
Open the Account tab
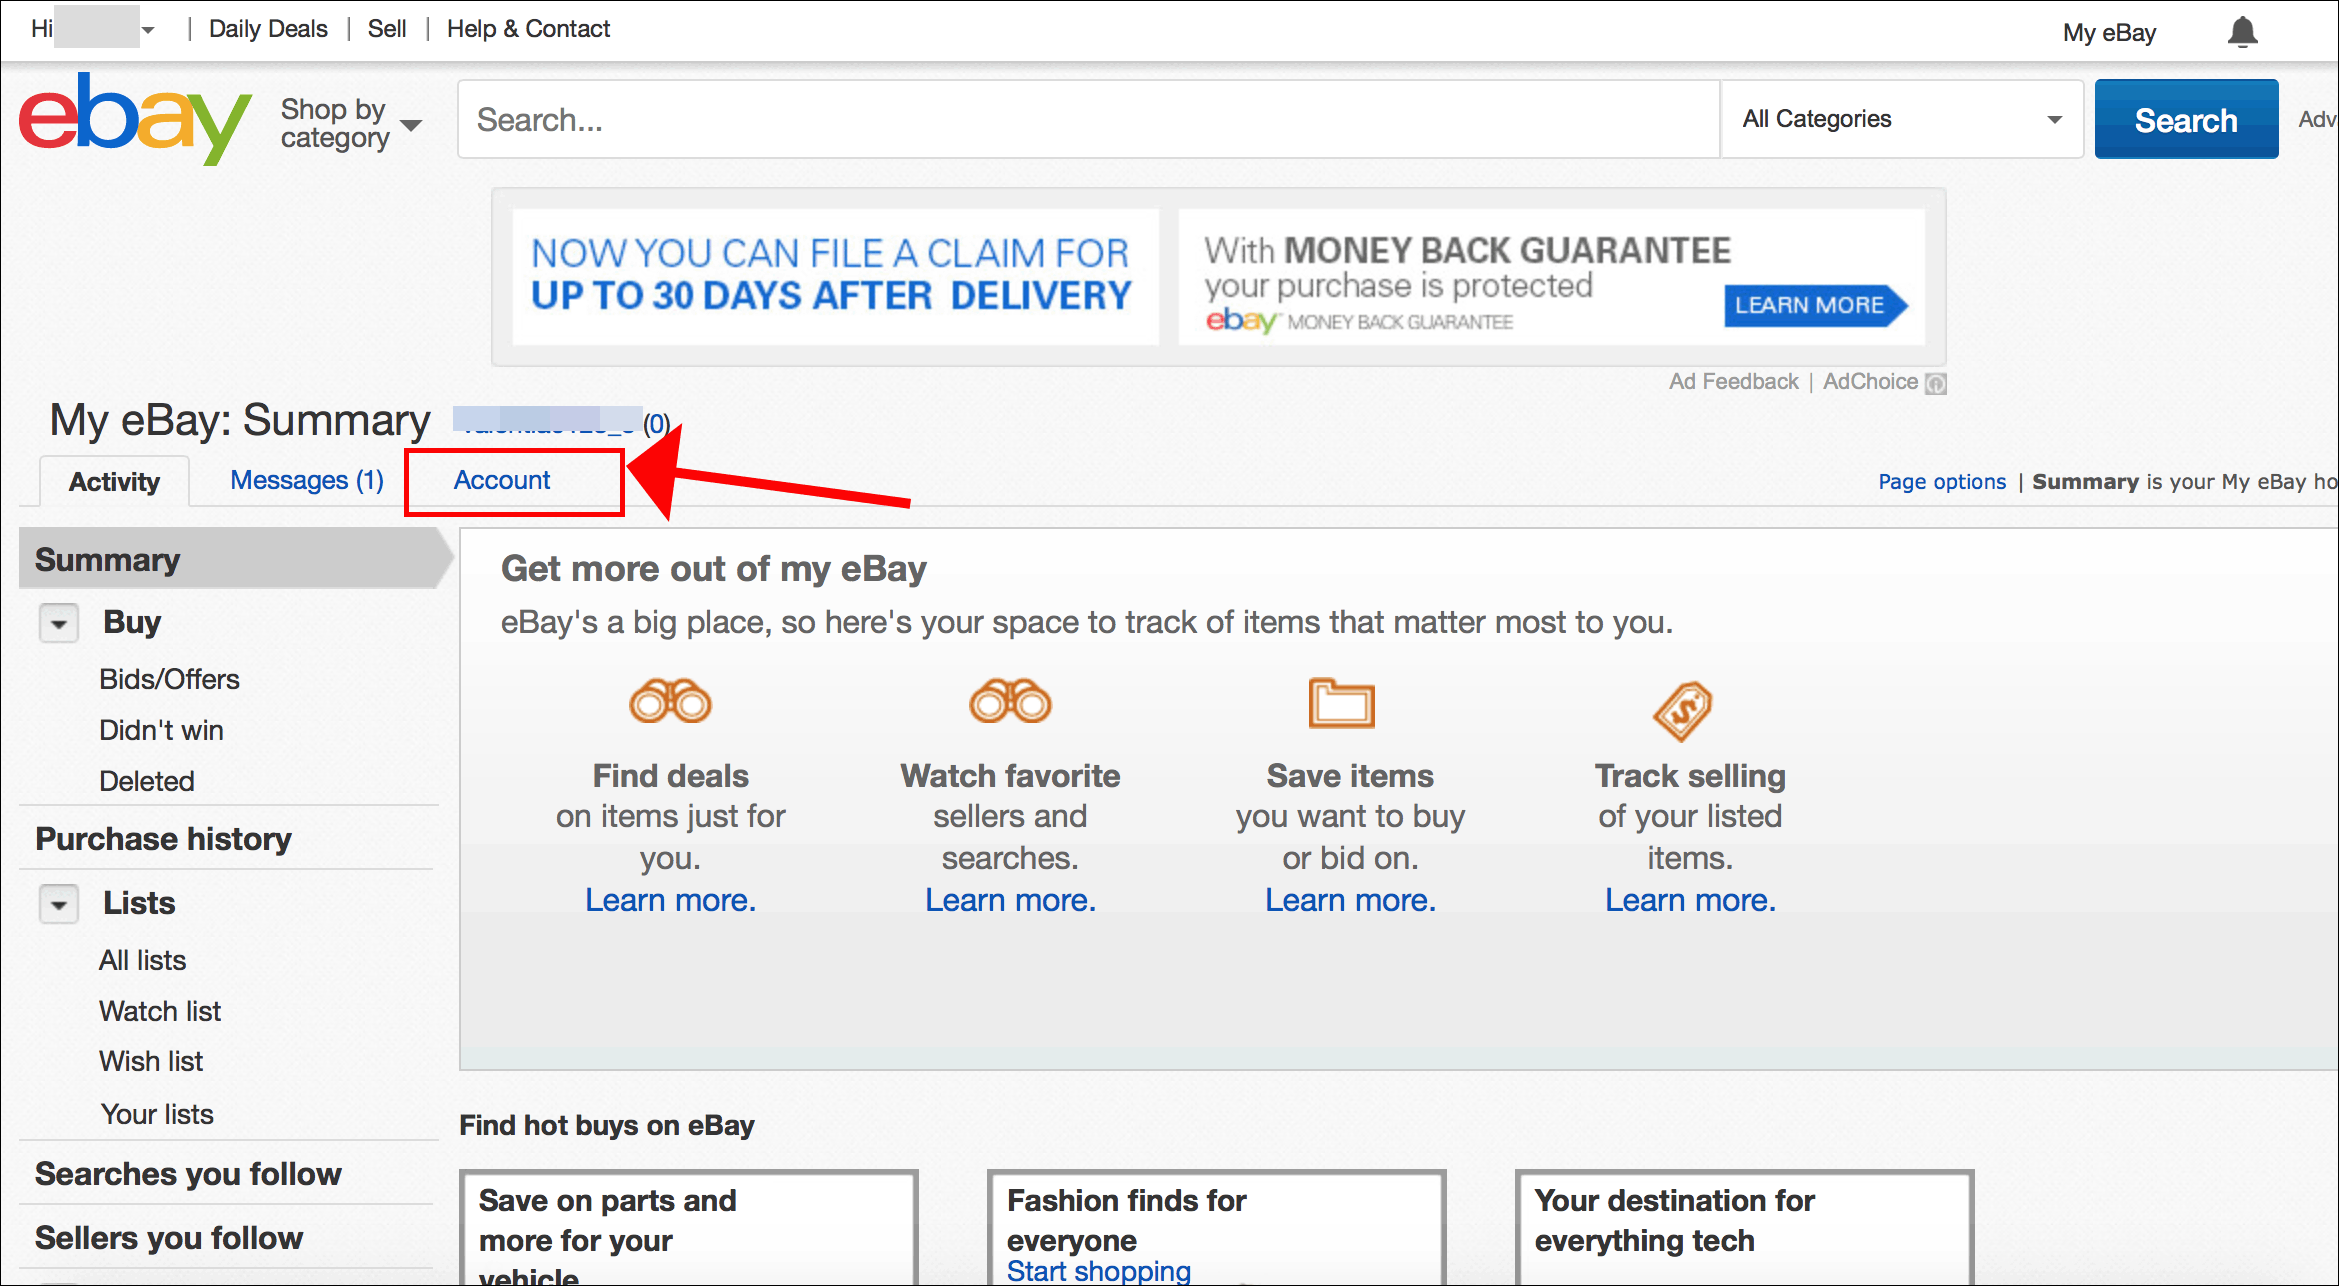(x=502, y=480)
